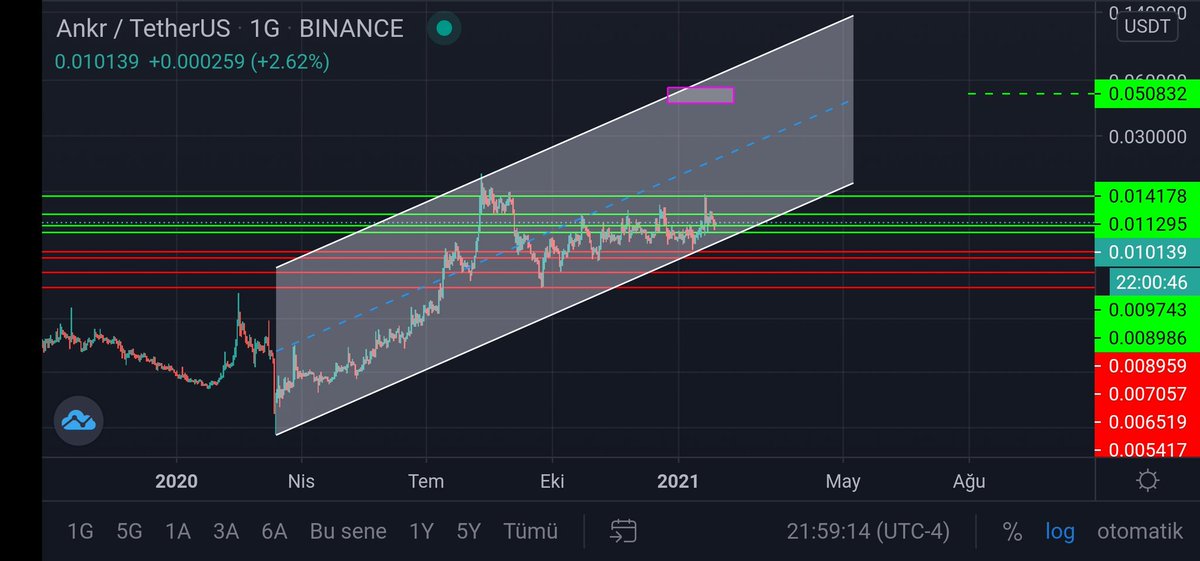Click the cloud chart snapshot icon

[x=78, y=421]
